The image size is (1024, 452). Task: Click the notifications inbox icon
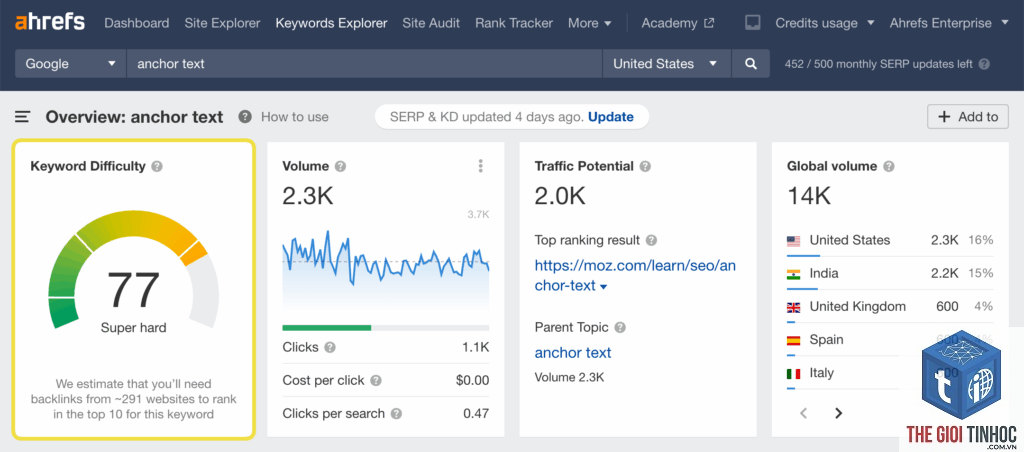[x=752, y=23]
